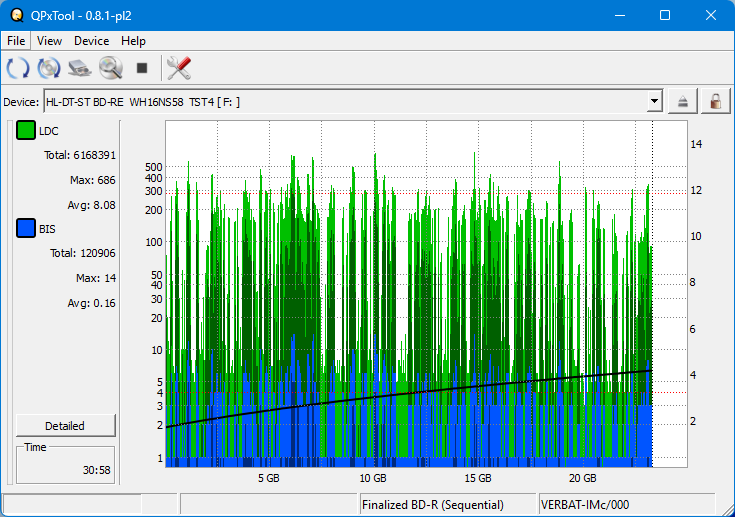Image resolution: width=735 pixels, height=517 pixels.
Task: Expand the Device selection dropdown arrow
Action: point(654,101)
